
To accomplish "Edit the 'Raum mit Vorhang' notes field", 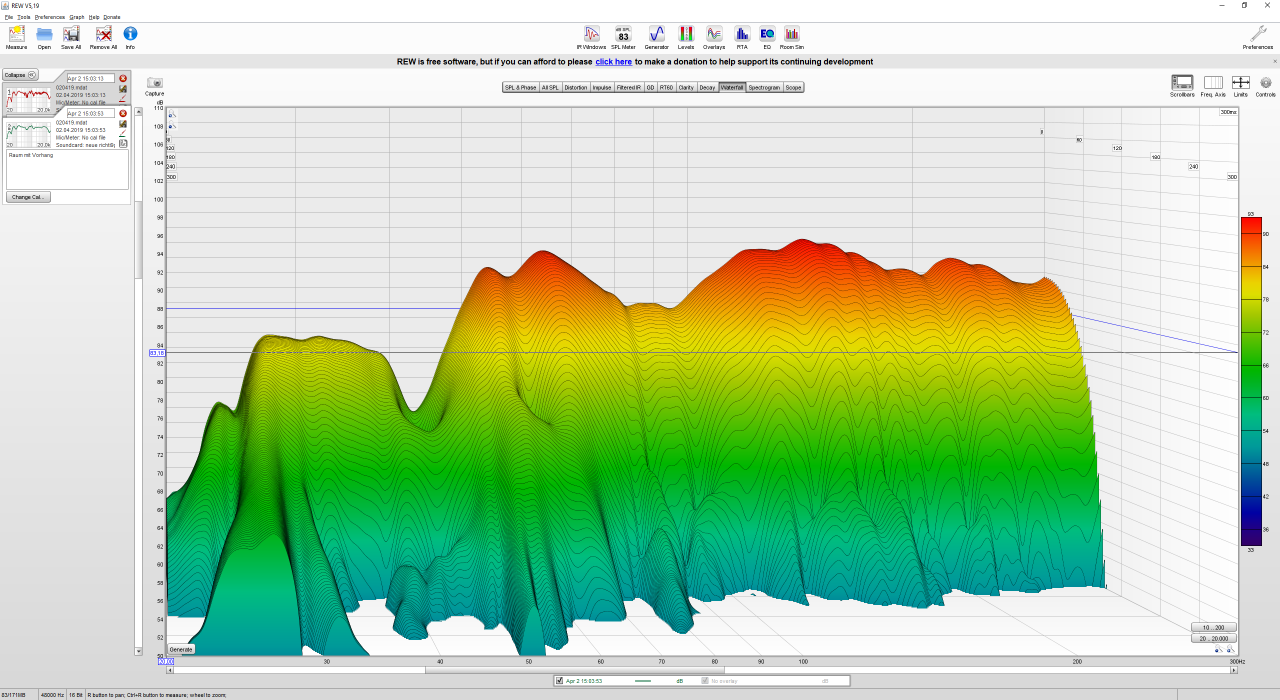I will pos(68,170).
